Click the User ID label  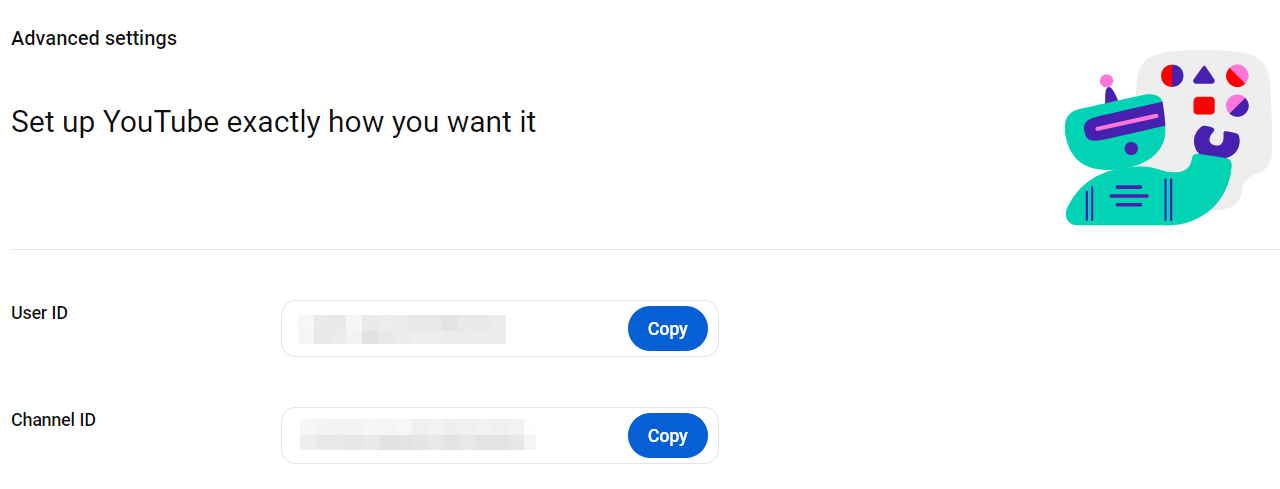pos(39,313)
